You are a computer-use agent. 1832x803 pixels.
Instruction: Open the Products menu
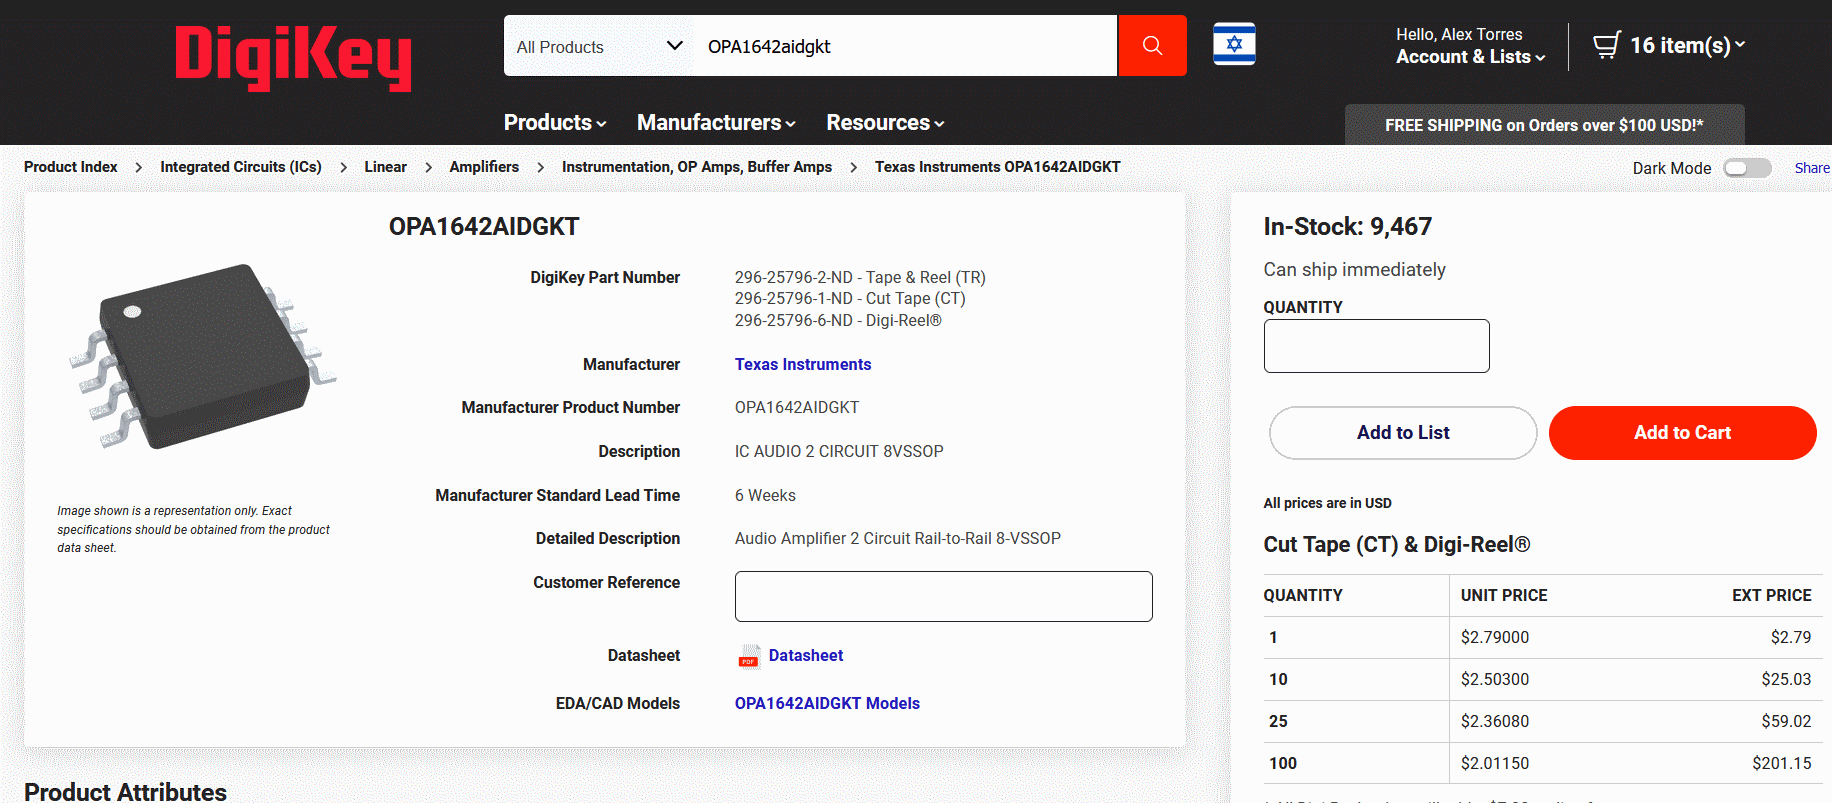click(x=554, y=122)
